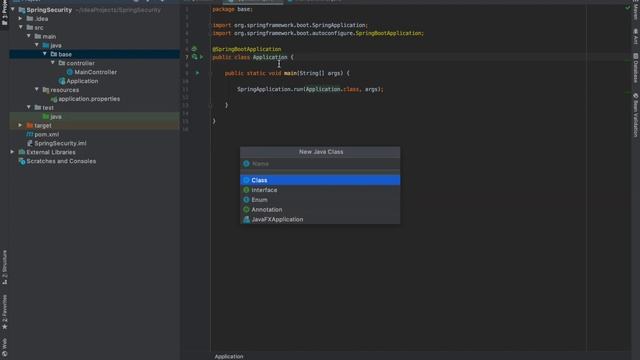Viewport: 640px width, 360px height.
Task: Click the Class type icon in popup
Action: (x=246, y=180)
